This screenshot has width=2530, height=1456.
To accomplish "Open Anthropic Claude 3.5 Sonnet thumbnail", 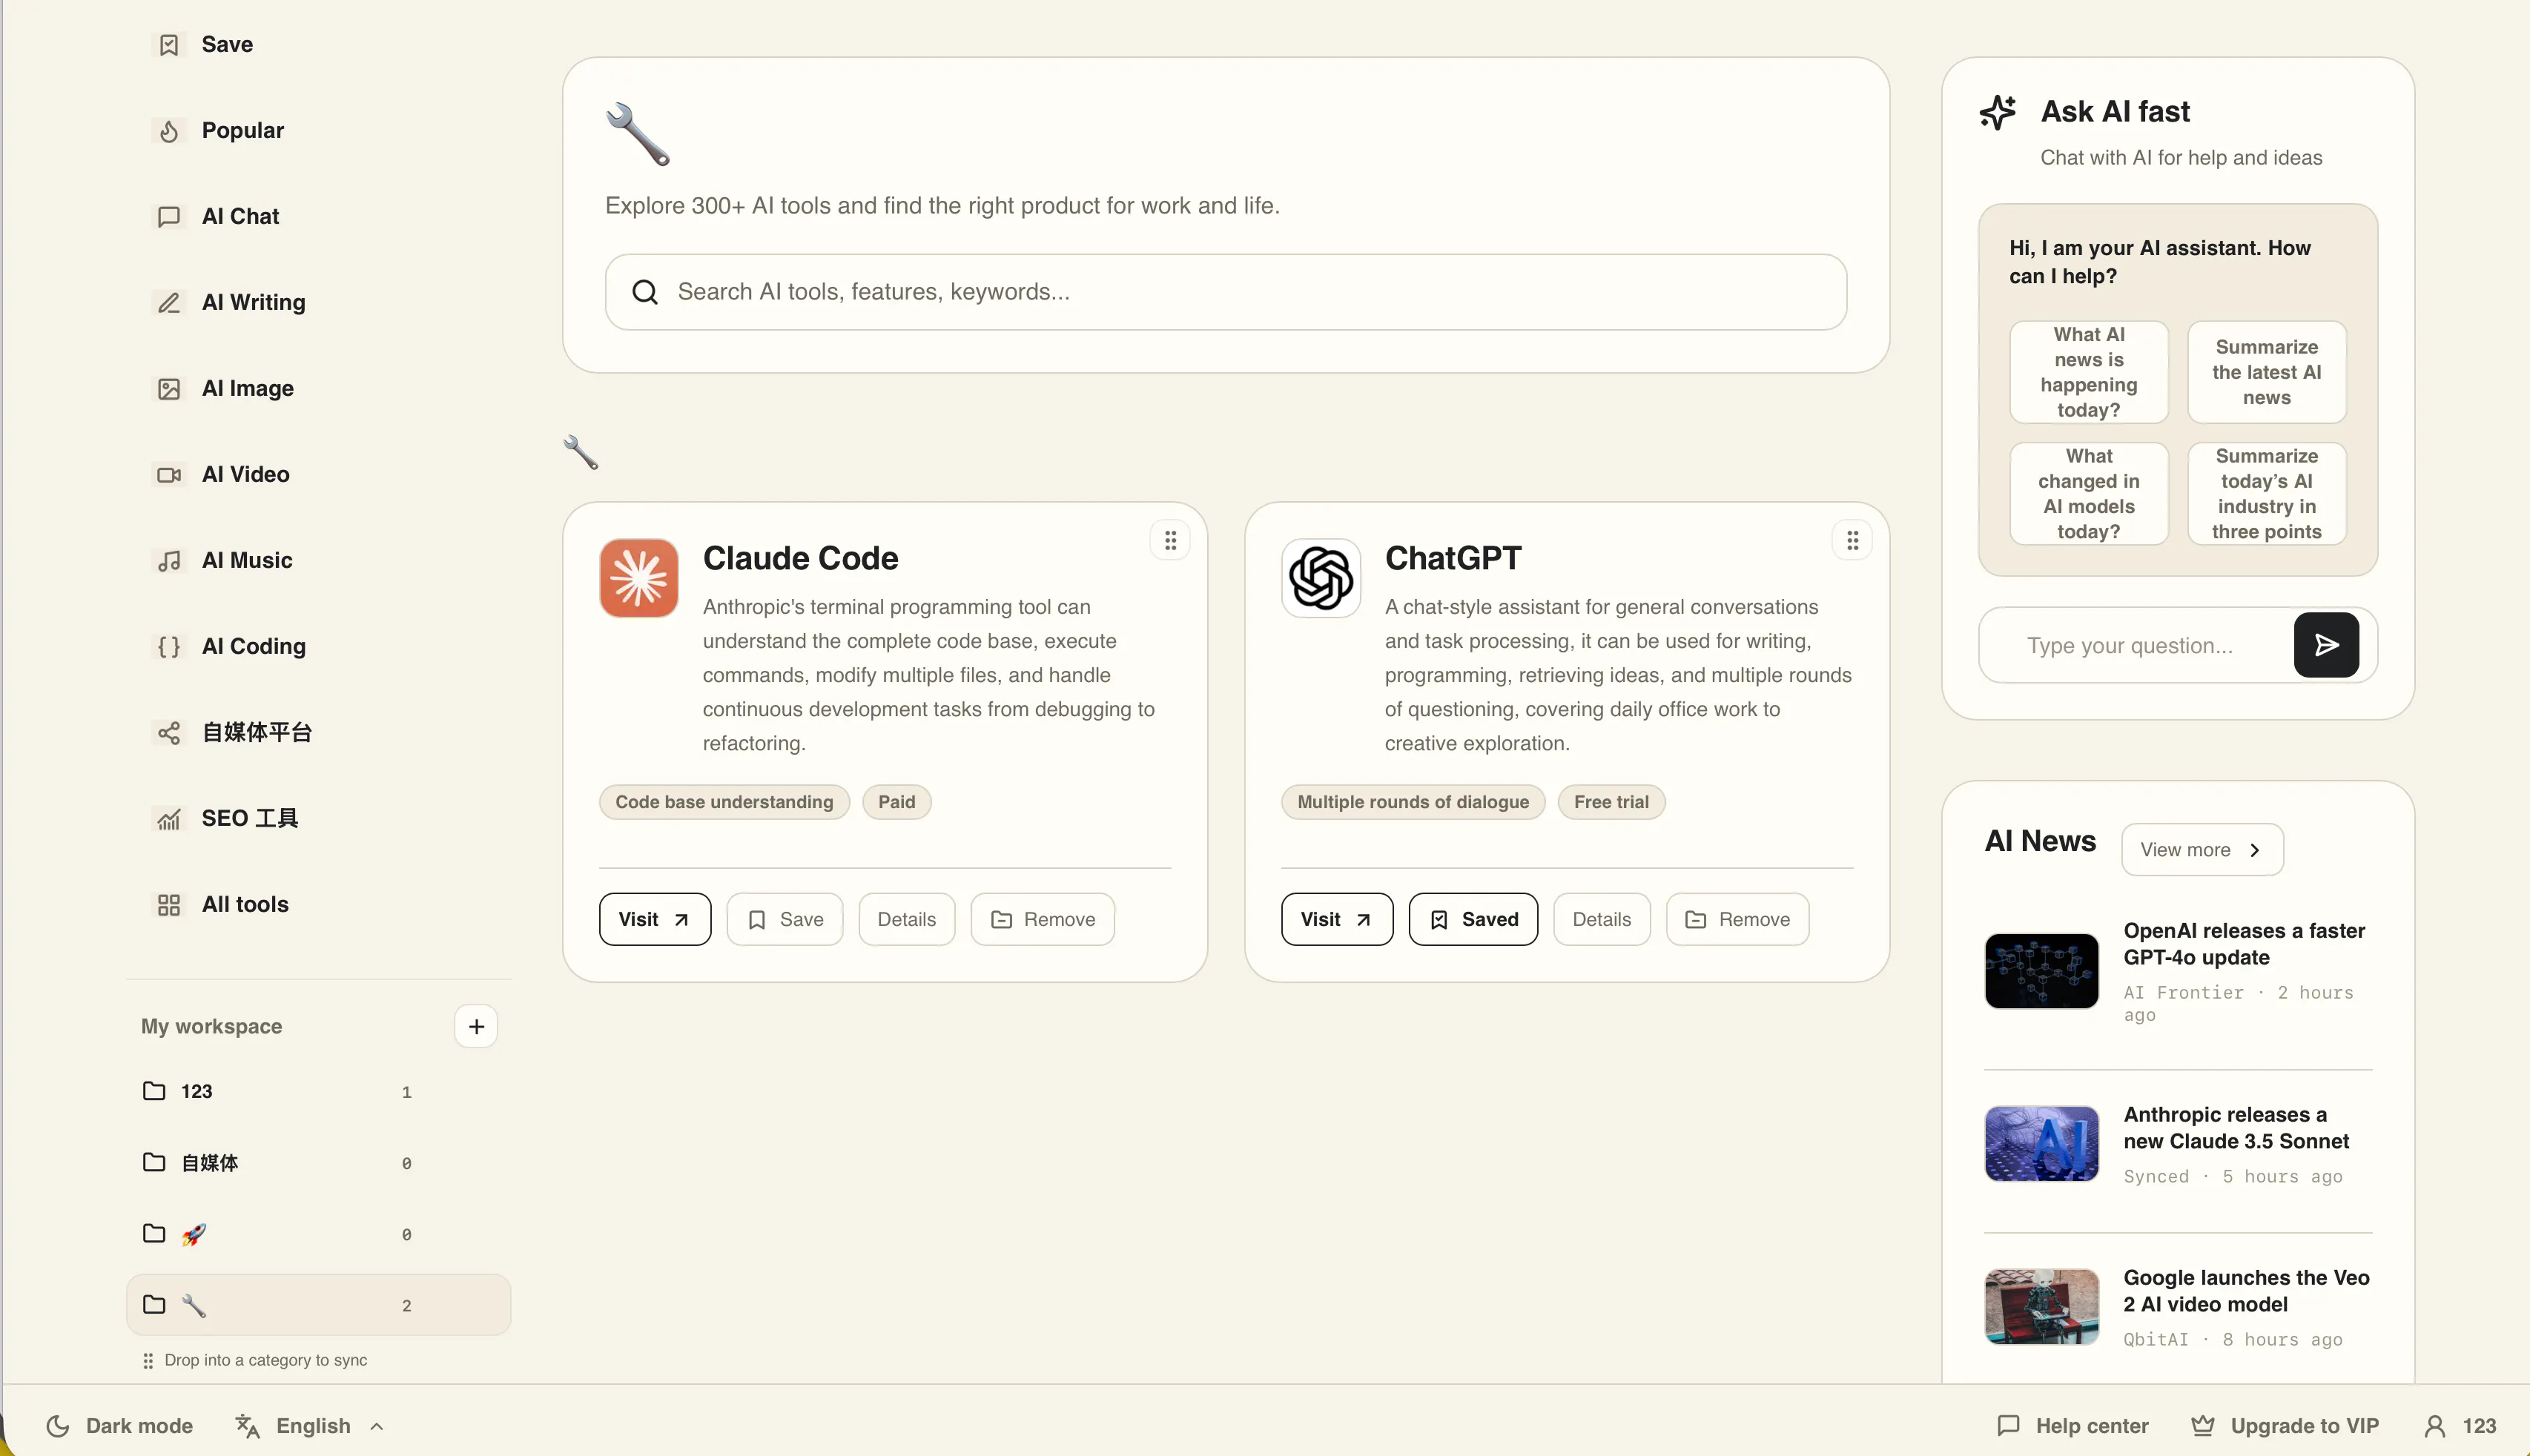I will pyautogui.click(x=2041, y=1144).
